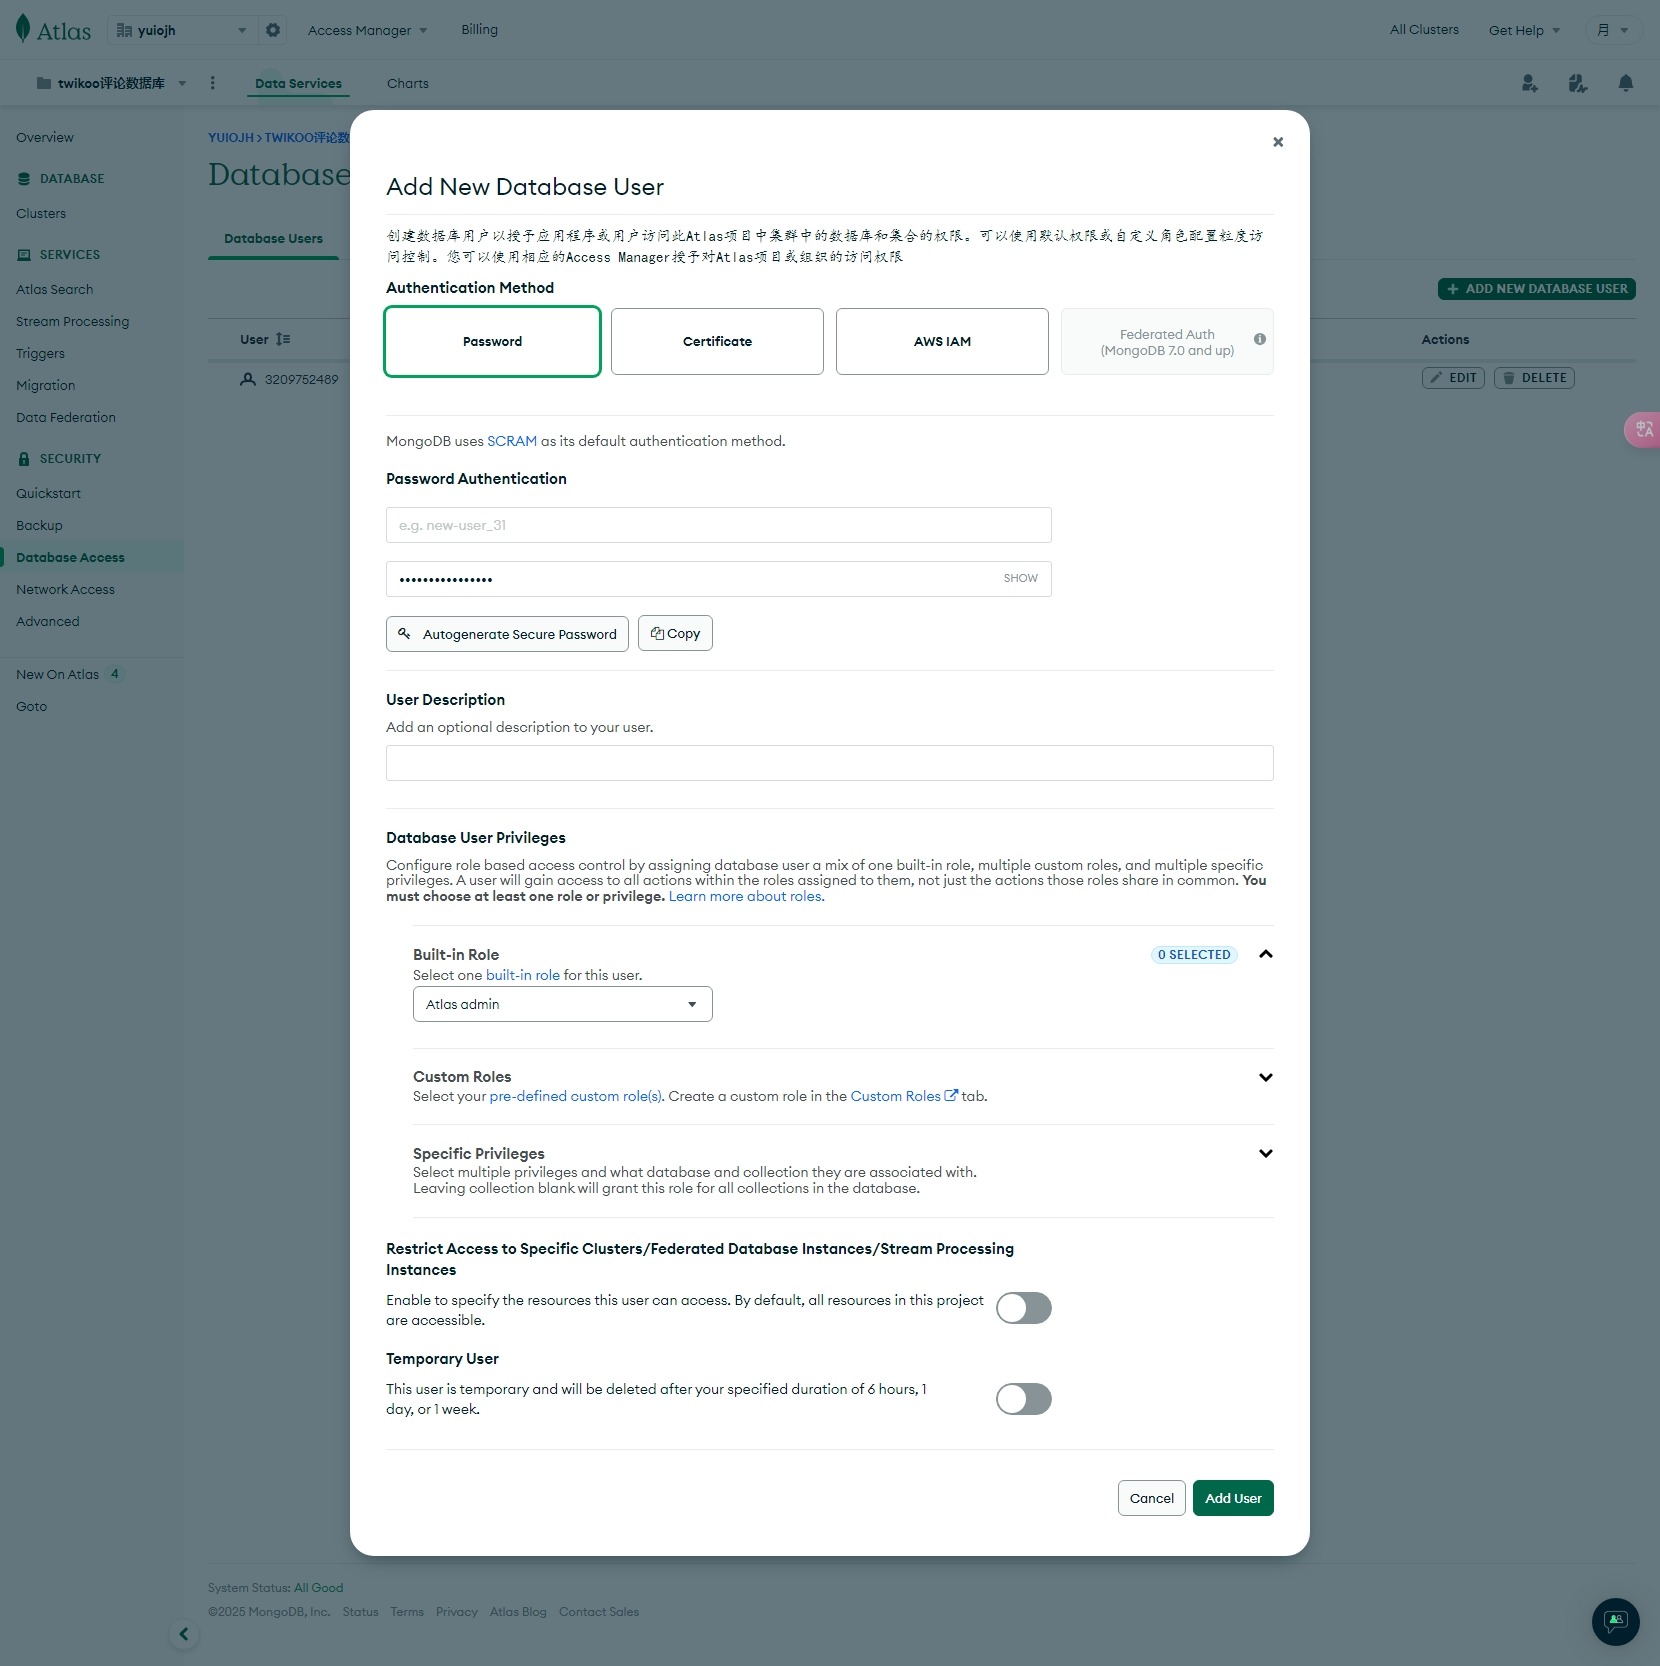Switch to the Charts tab
The width and height of the screenshot is (1660, 1666).
click(x=406, y=83)
